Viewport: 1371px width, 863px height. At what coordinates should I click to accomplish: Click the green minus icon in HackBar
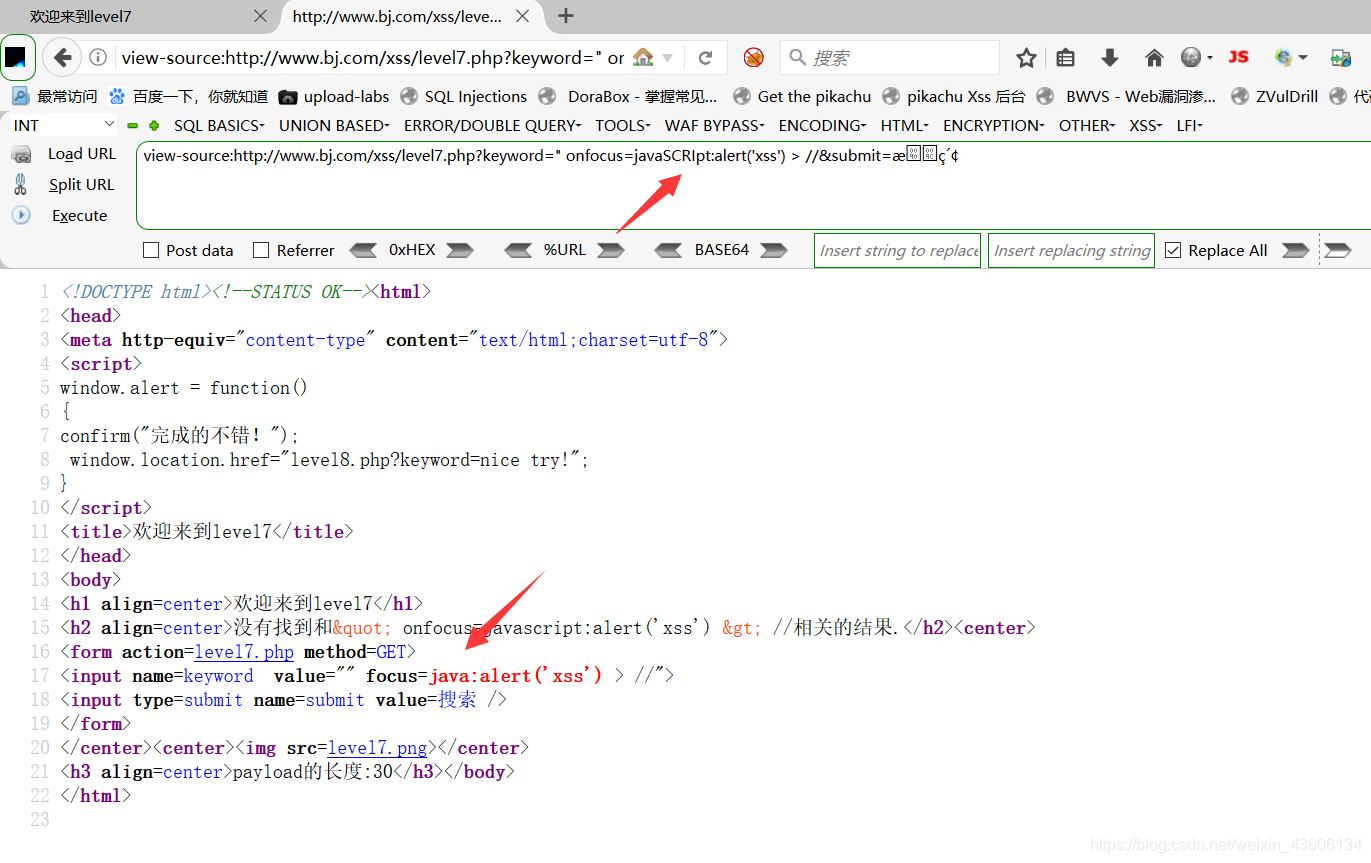pyautogui.click(x=132, y=126)
